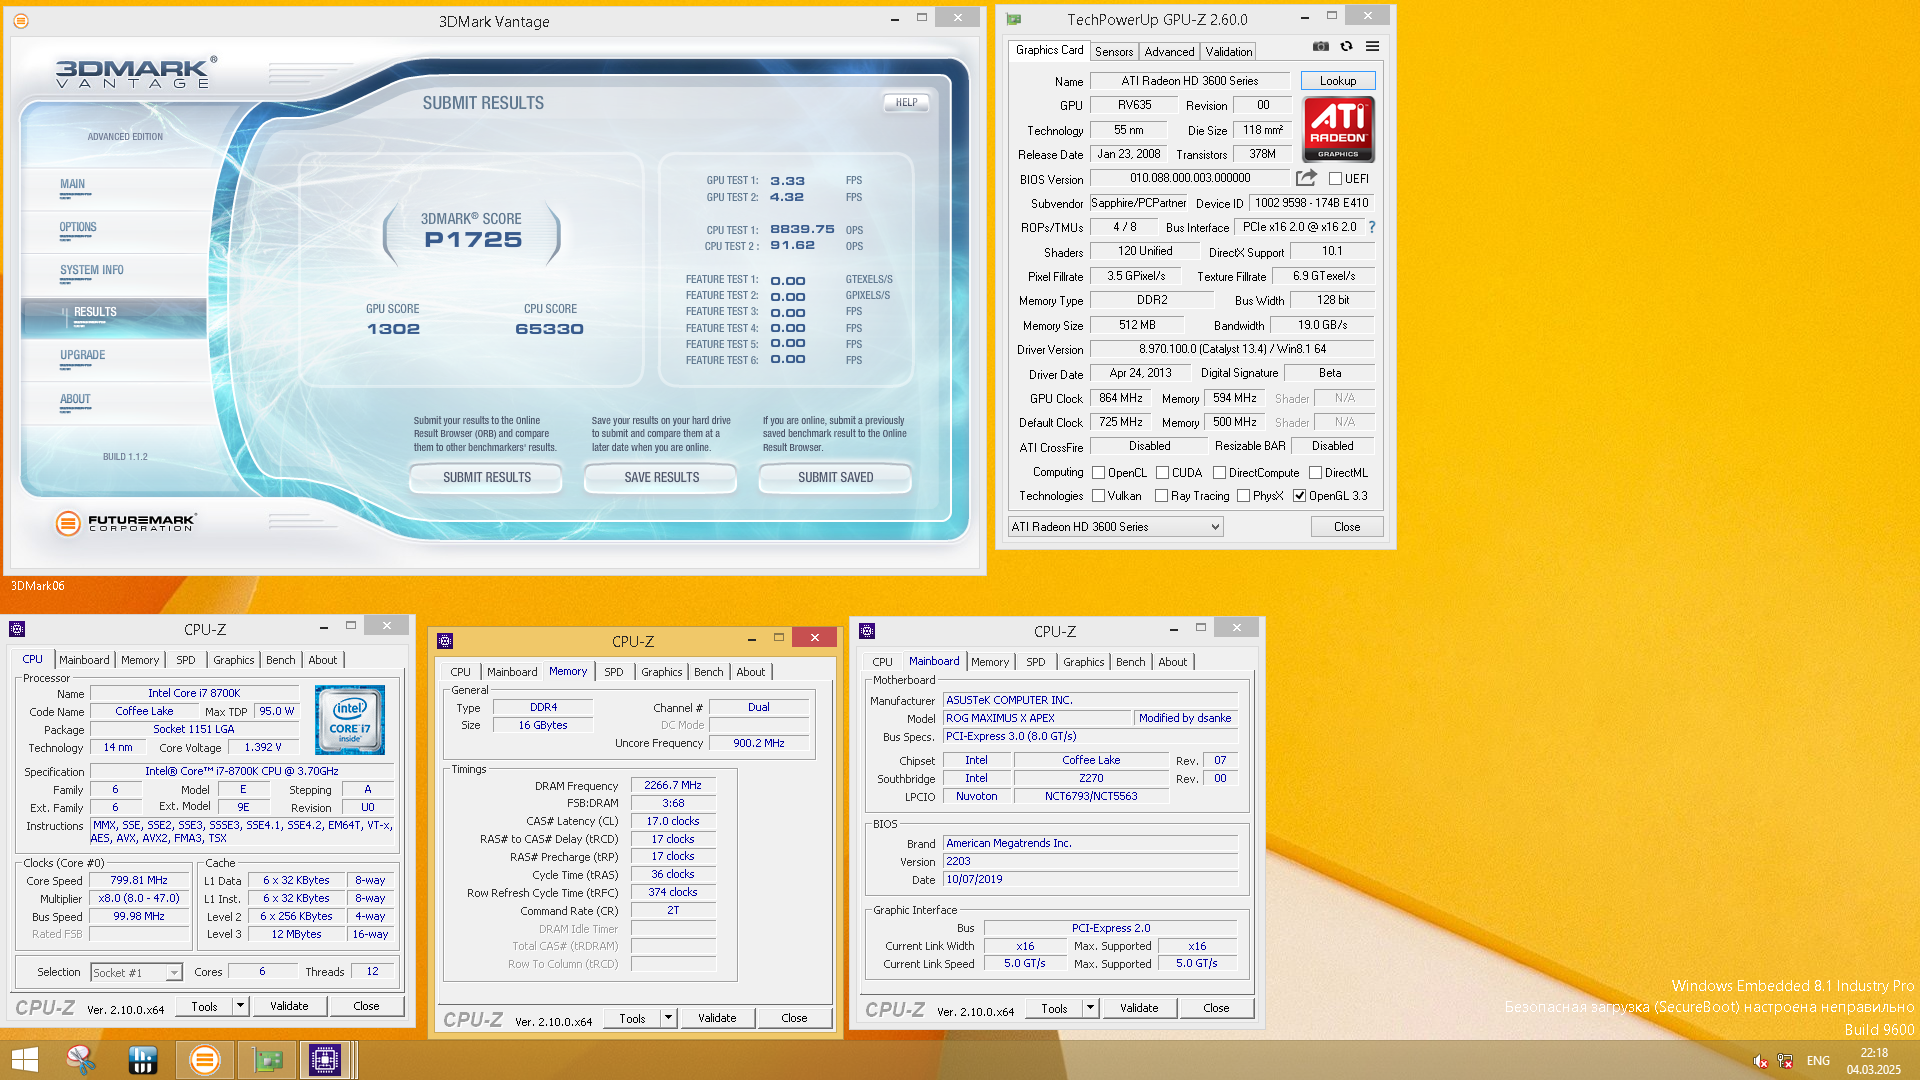Open HWiNFO-style taskbar app with blue bars

coord(143,1060)
